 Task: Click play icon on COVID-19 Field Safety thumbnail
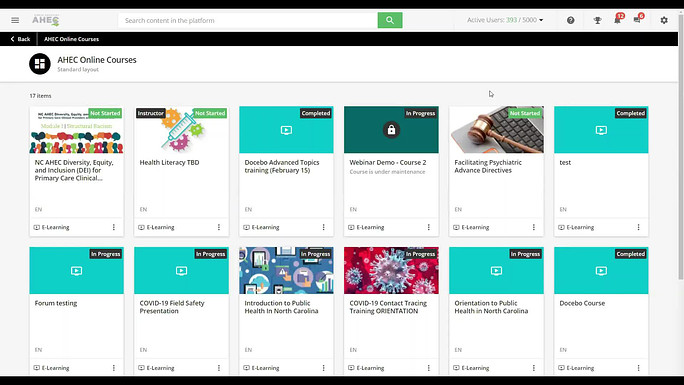click(181, 271)
